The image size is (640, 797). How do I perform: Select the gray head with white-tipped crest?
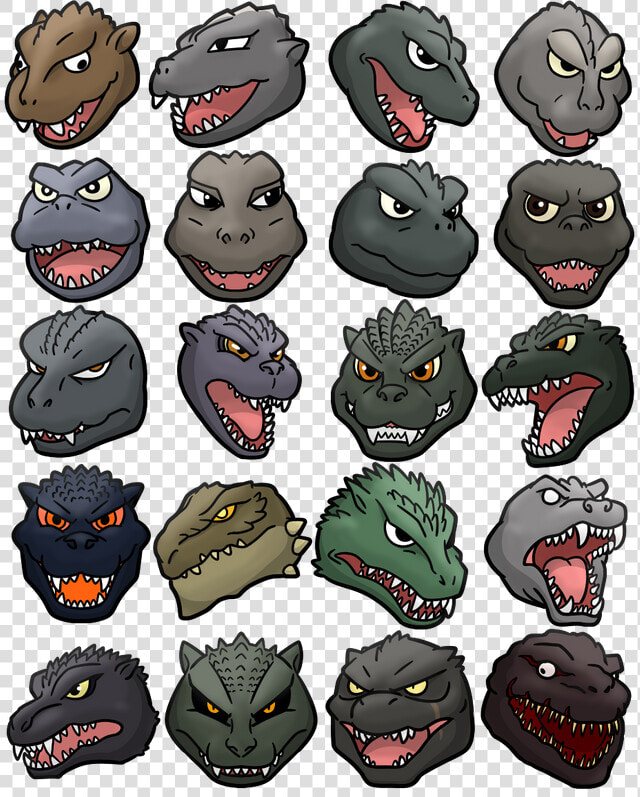tap(229, 75)
